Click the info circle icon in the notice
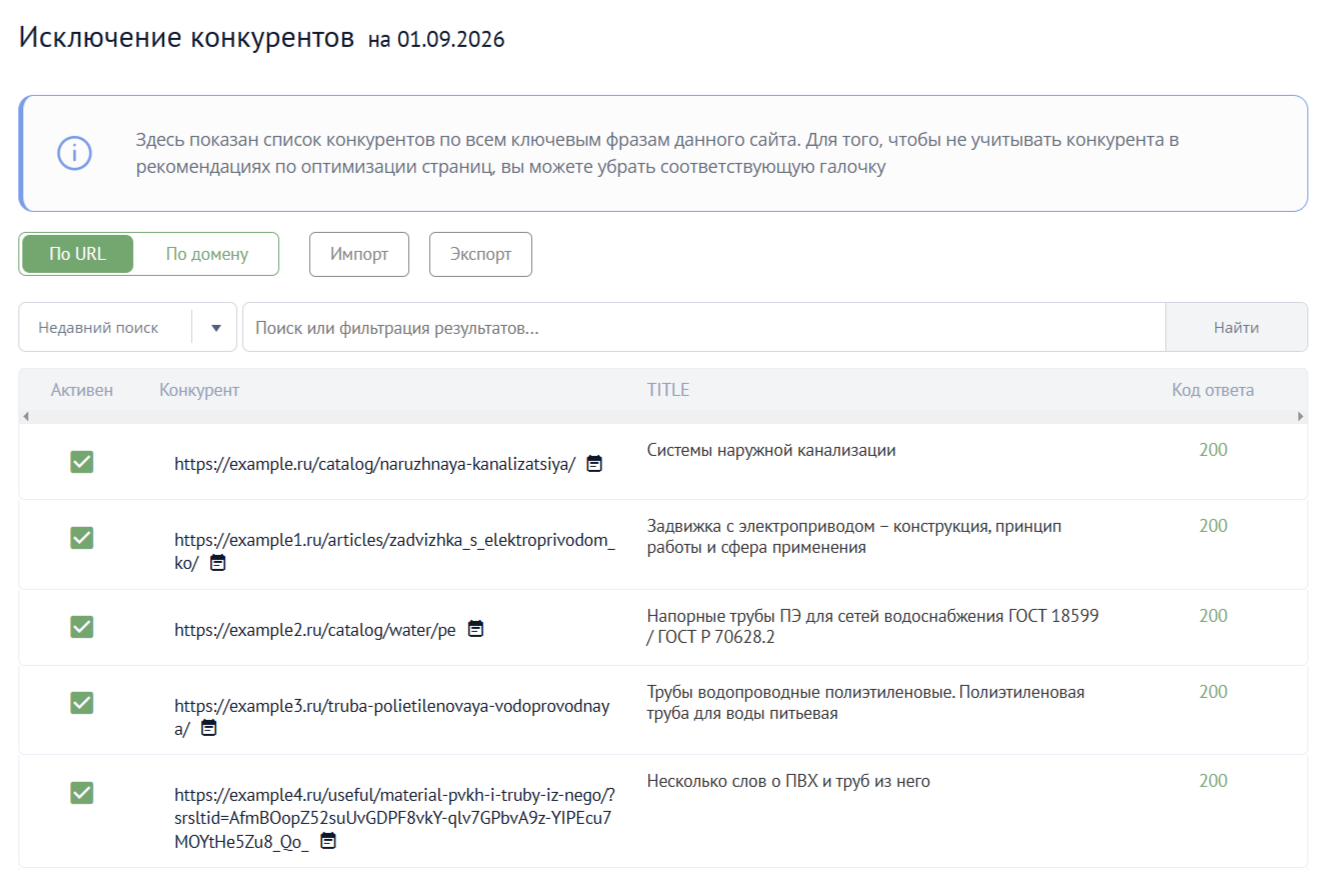 [x=74, y=153]
